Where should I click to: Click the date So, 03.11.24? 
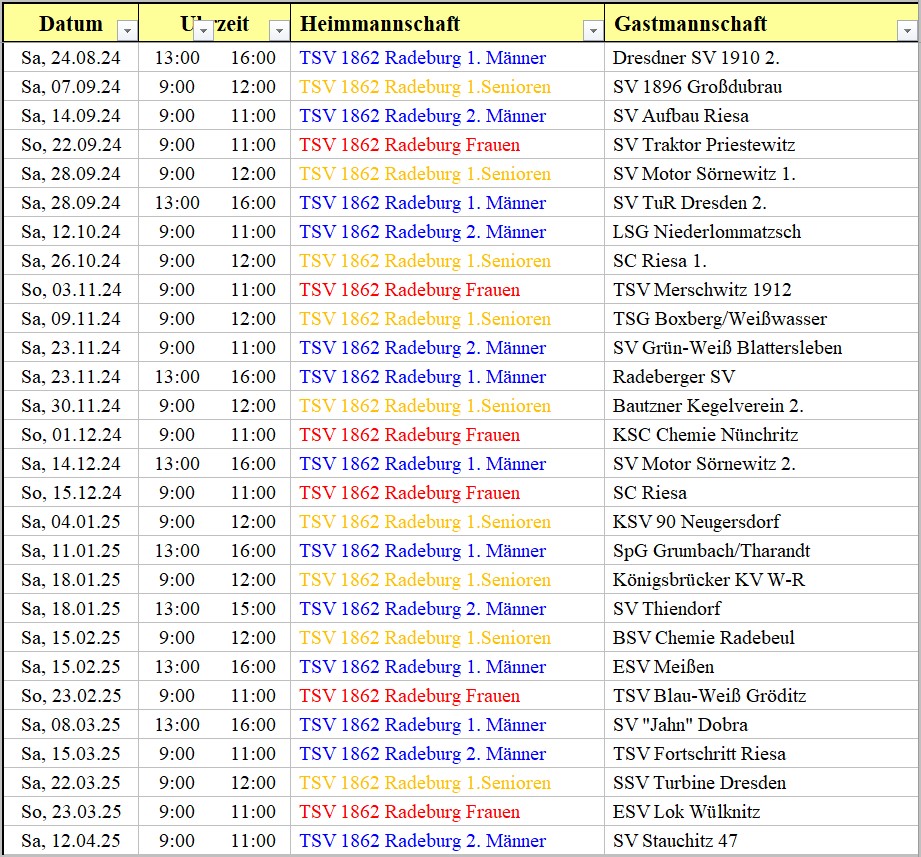(71, 290)
